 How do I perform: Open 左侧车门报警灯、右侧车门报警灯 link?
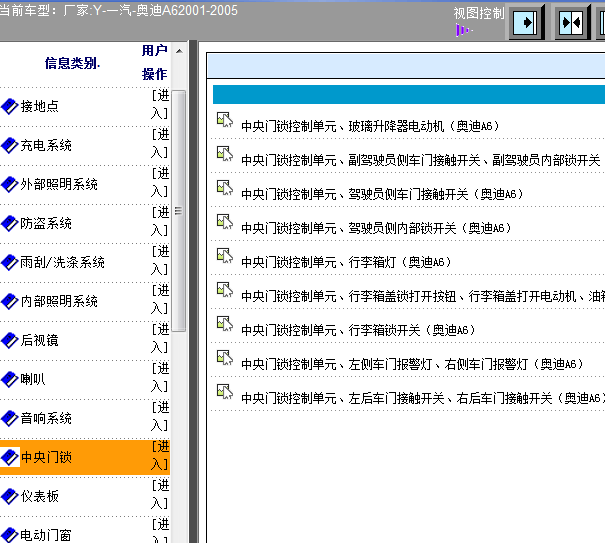[412, 364]
